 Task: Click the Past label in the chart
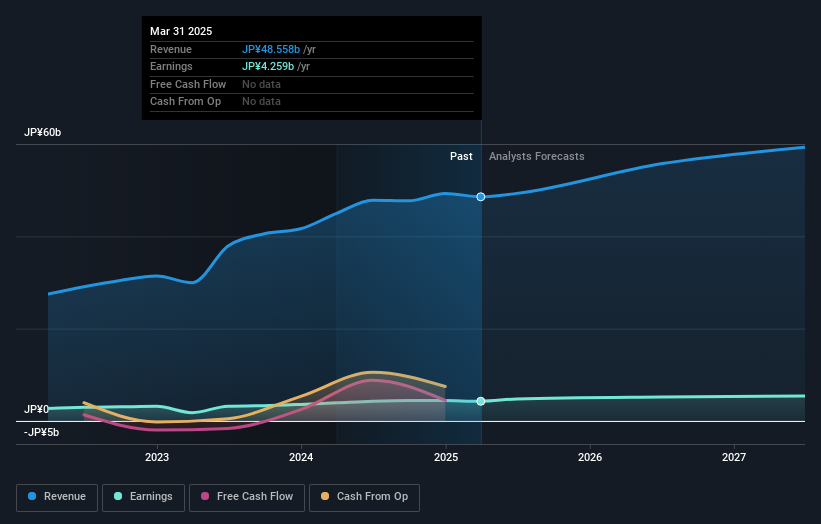(x=461, y=156)
